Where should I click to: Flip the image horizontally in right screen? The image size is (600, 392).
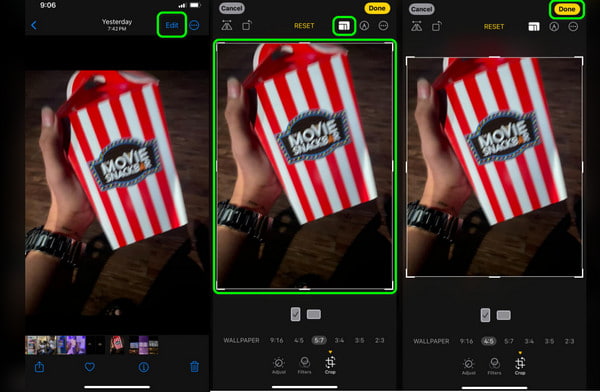416,26
